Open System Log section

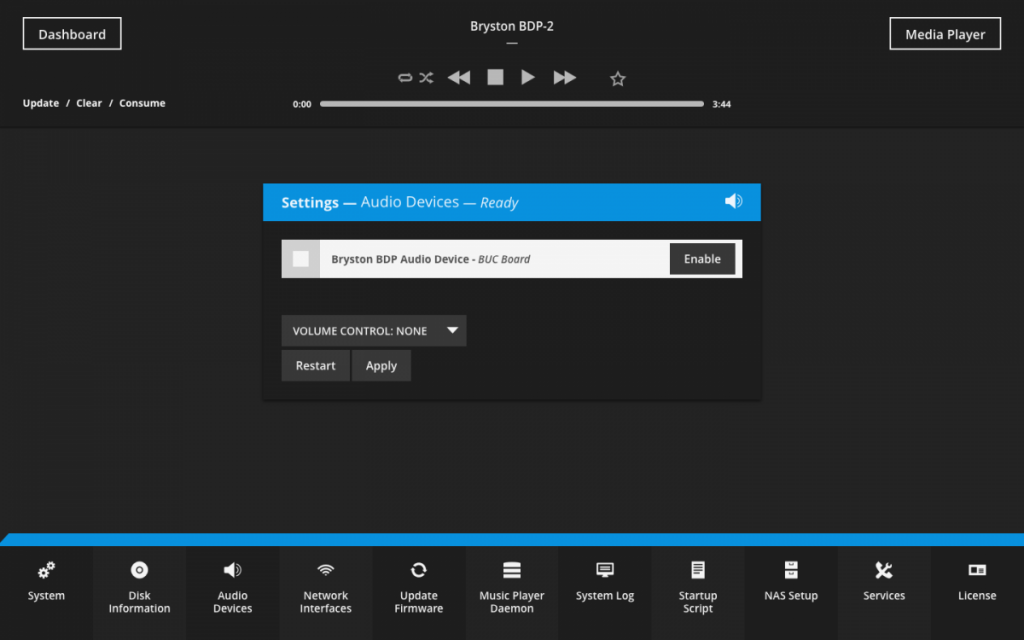click(x=605, y=593)
